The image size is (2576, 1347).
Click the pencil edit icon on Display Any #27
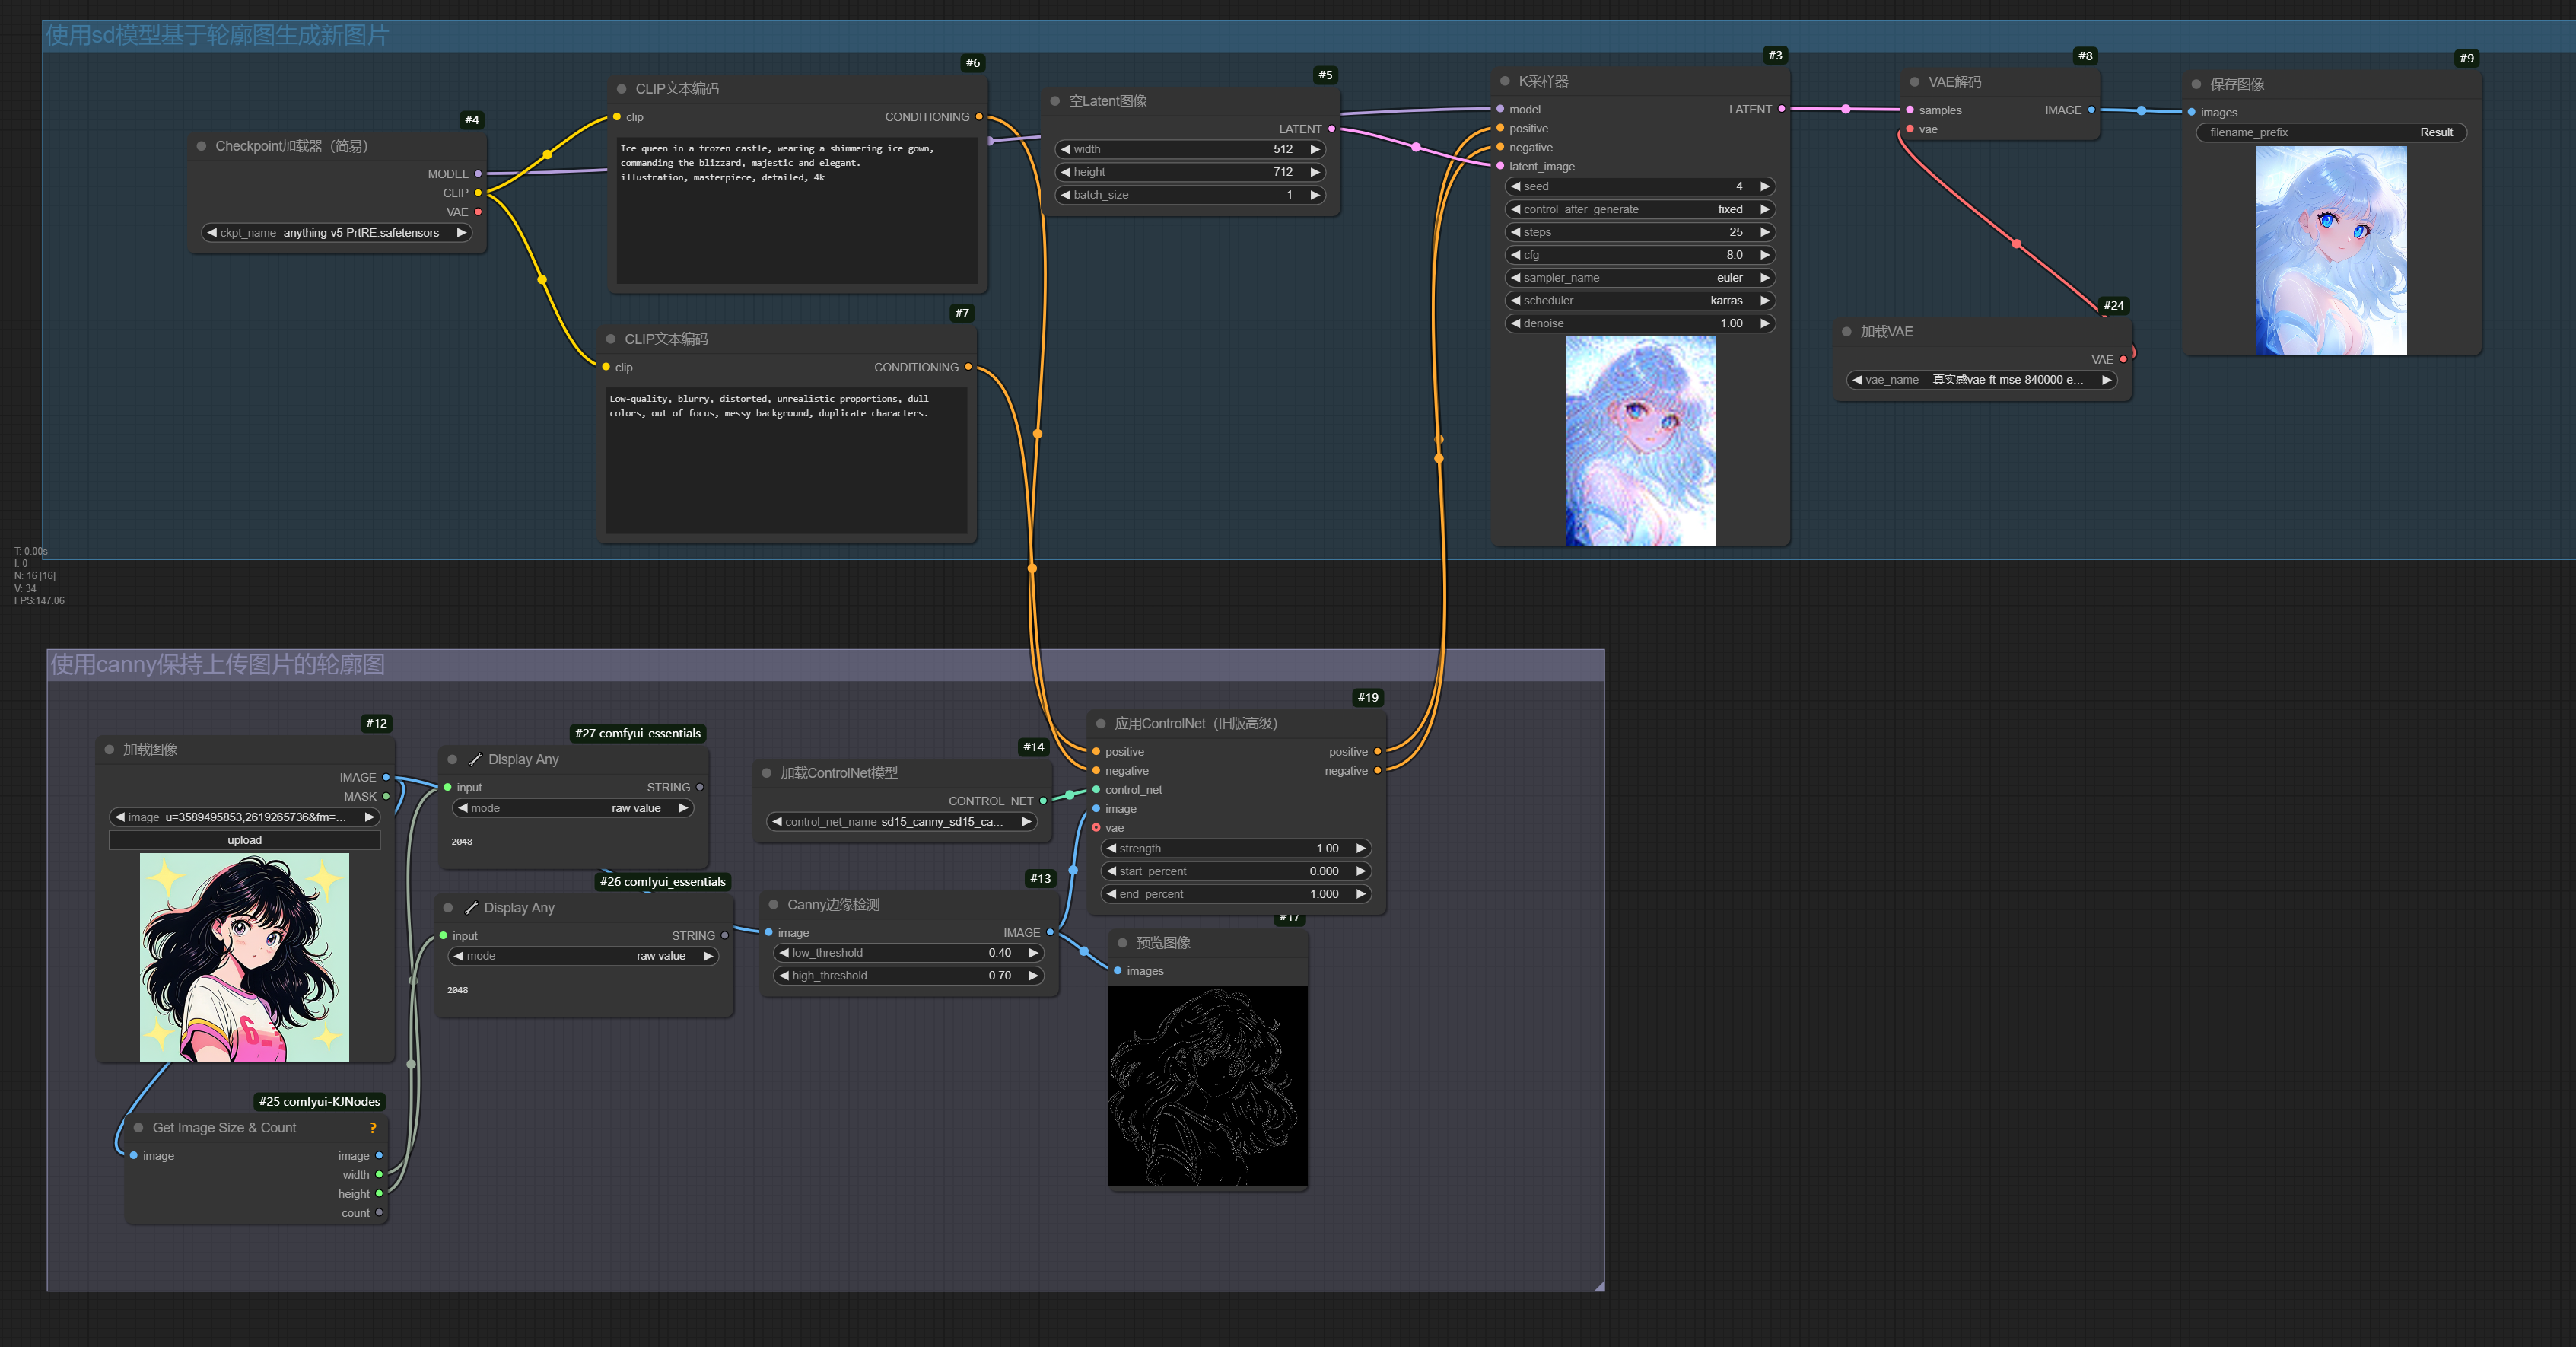point(477,759)
